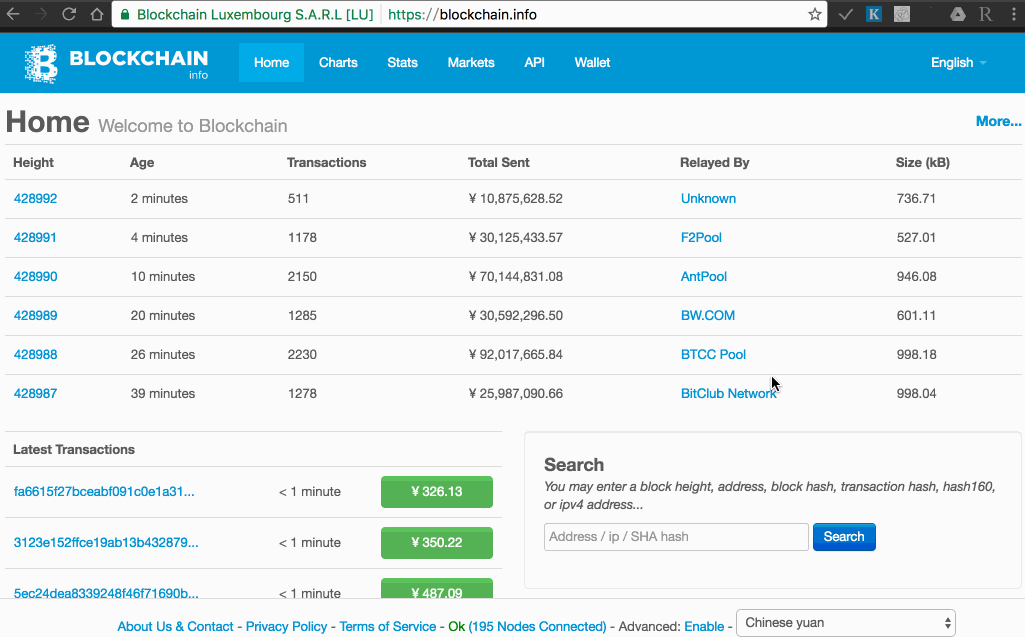
Task: Click the BW.COM relay link
Action: [x=707, y=315]
